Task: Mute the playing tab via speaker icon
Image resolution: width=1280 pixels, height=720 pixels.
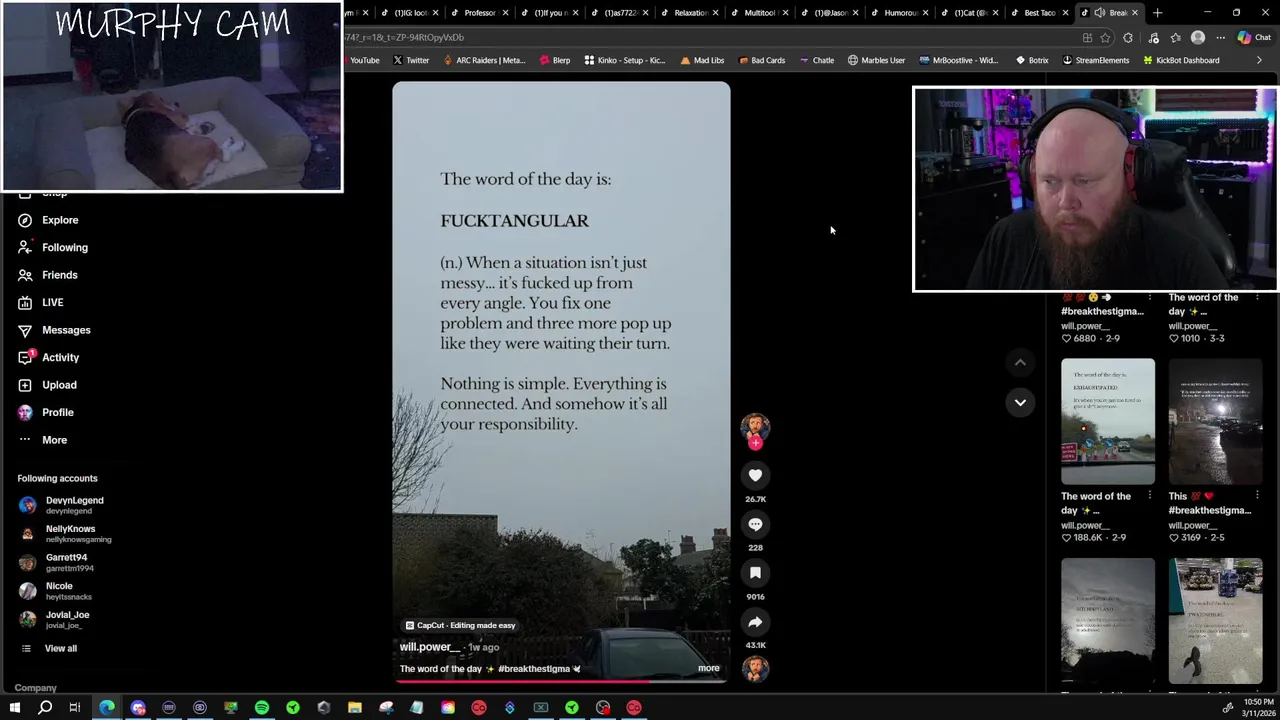Action: click(1100, 13)
